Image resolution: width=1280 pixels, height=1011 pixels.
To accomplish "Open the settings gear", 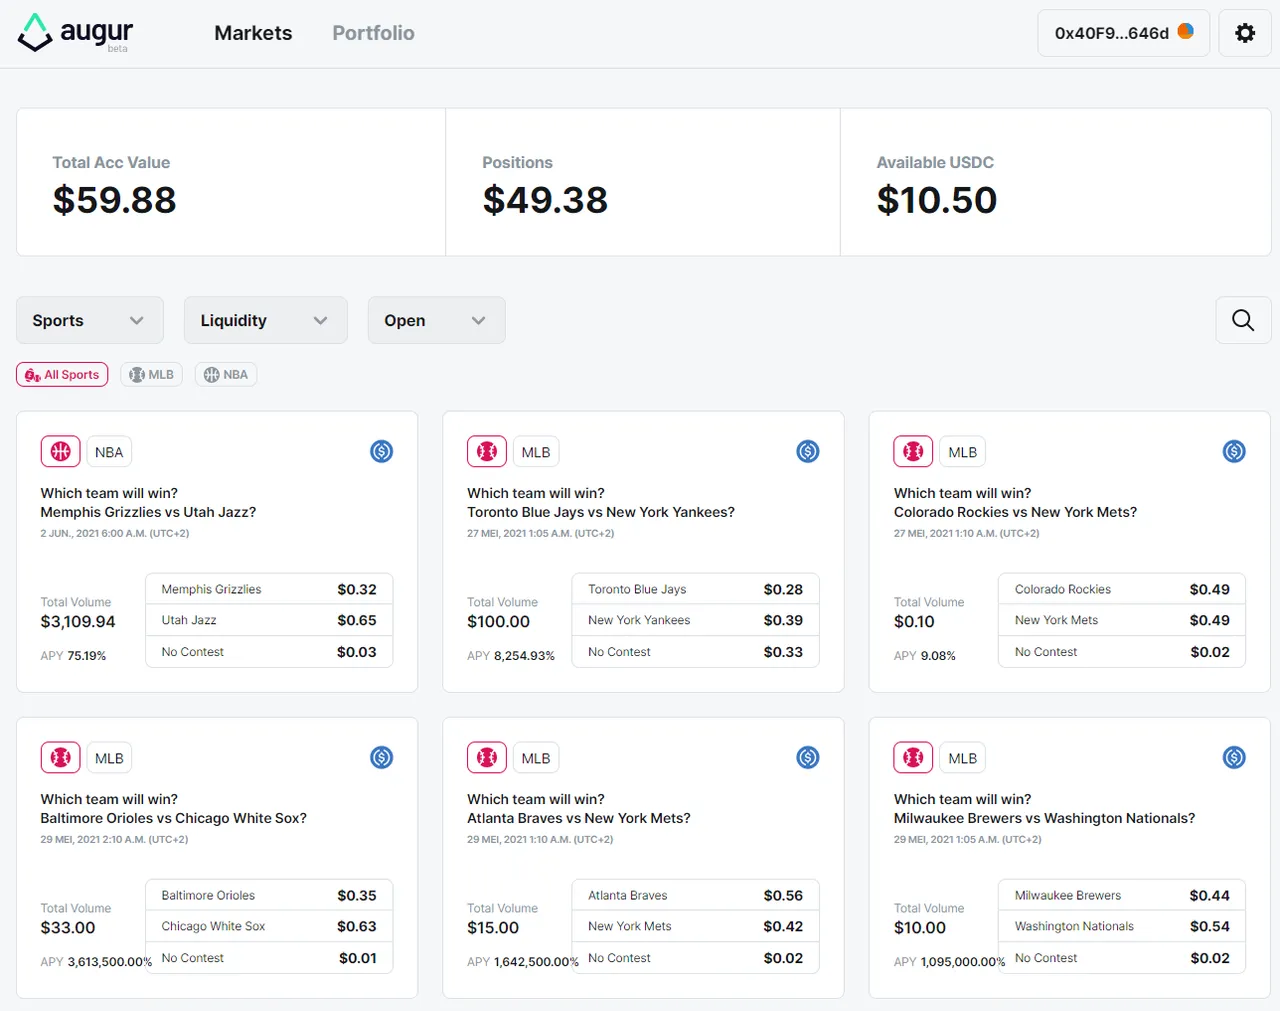I will [1245, 33].
